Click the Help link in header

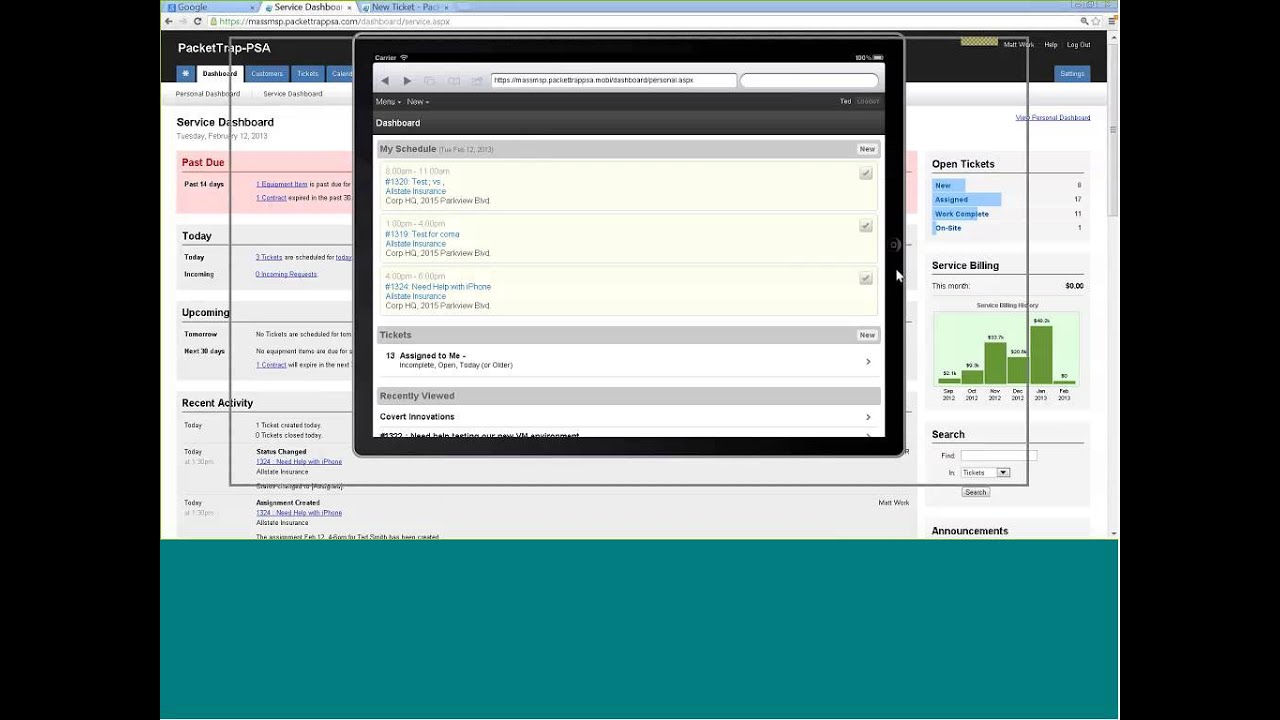(1051, 45)
